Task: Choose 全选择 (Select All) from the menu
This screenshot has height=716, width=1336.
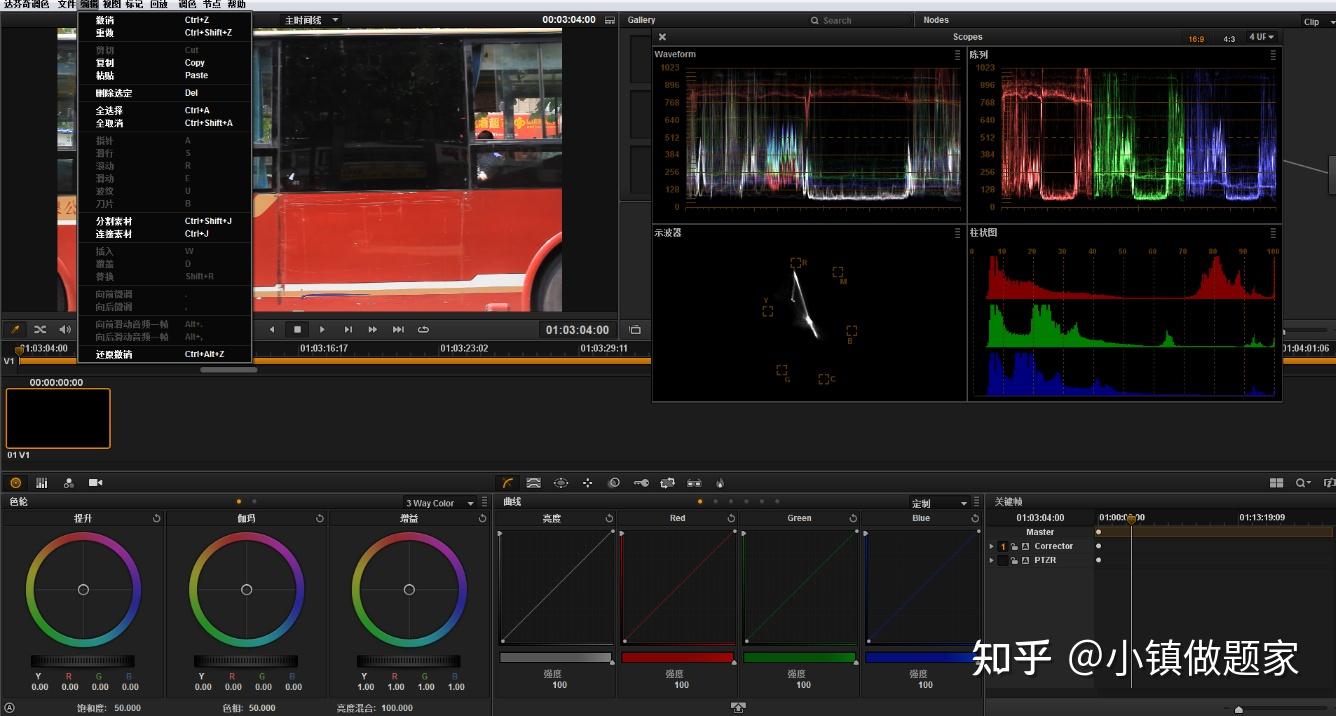Action: (x=109, y=110)
